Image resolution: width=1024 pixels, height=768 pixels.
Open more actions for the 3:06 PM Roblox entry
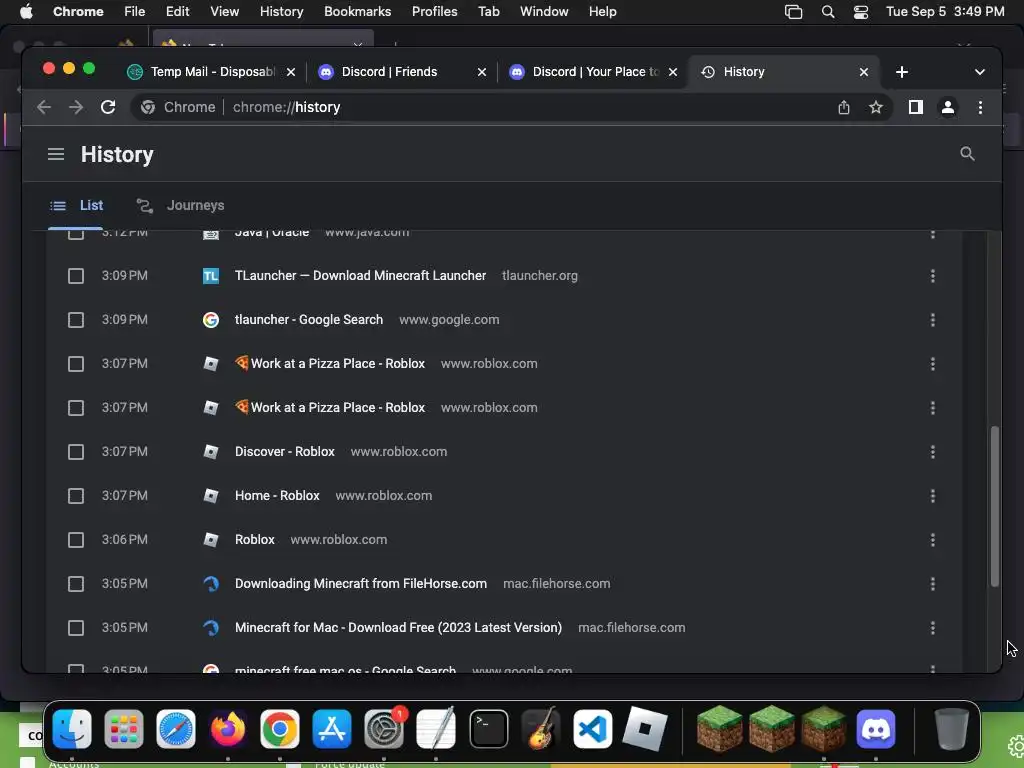coord(933,540)
